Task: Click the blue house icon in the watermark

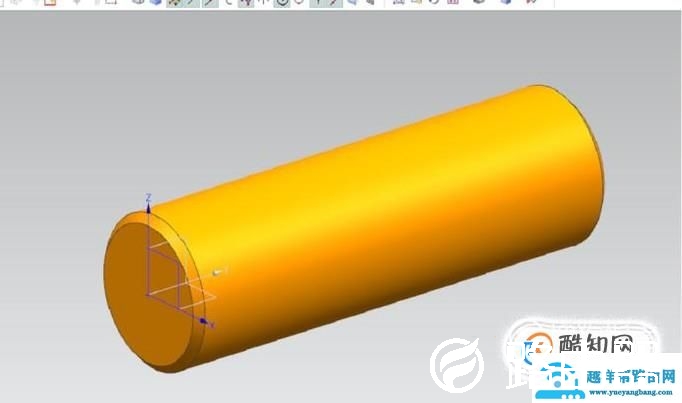Action: point(557,378)
